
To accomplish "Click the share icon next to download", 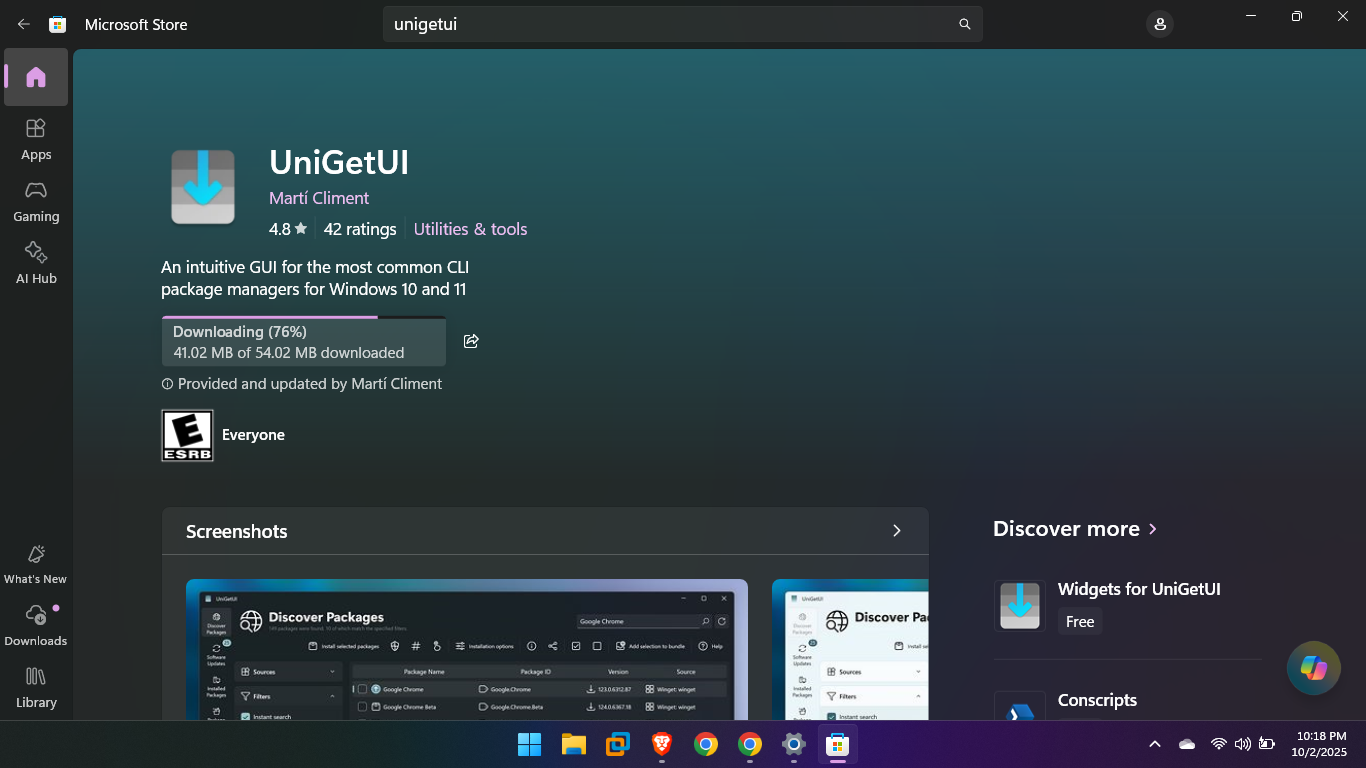I will (471, 341).
